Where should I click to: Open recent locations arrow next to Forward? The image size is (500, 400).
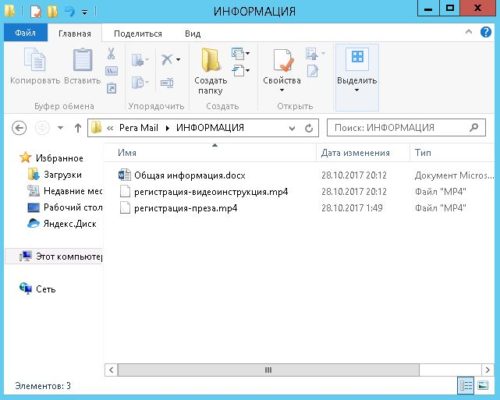(x=60, y=128)
